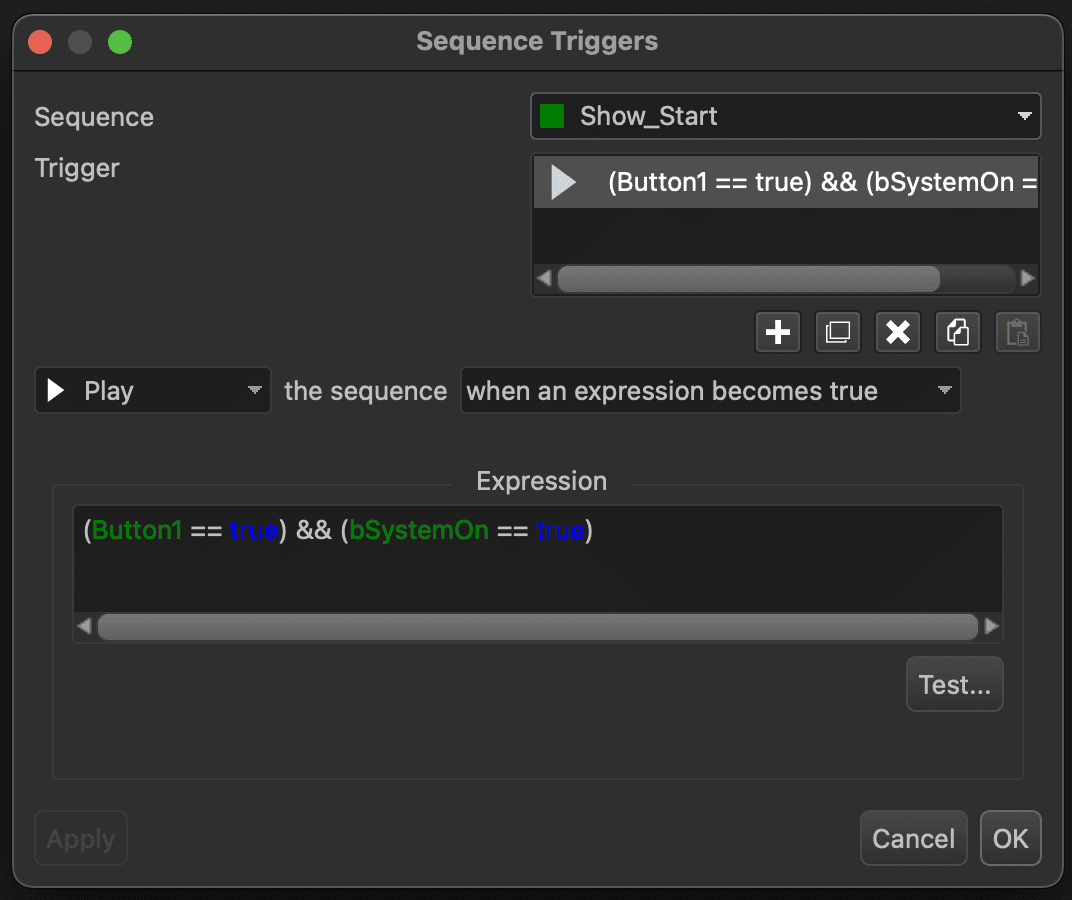Viewport: 1072px width, 900px height.
Task: Expand the 'when an expression becomes true' dropdown
Action: (x=710, y=391)
